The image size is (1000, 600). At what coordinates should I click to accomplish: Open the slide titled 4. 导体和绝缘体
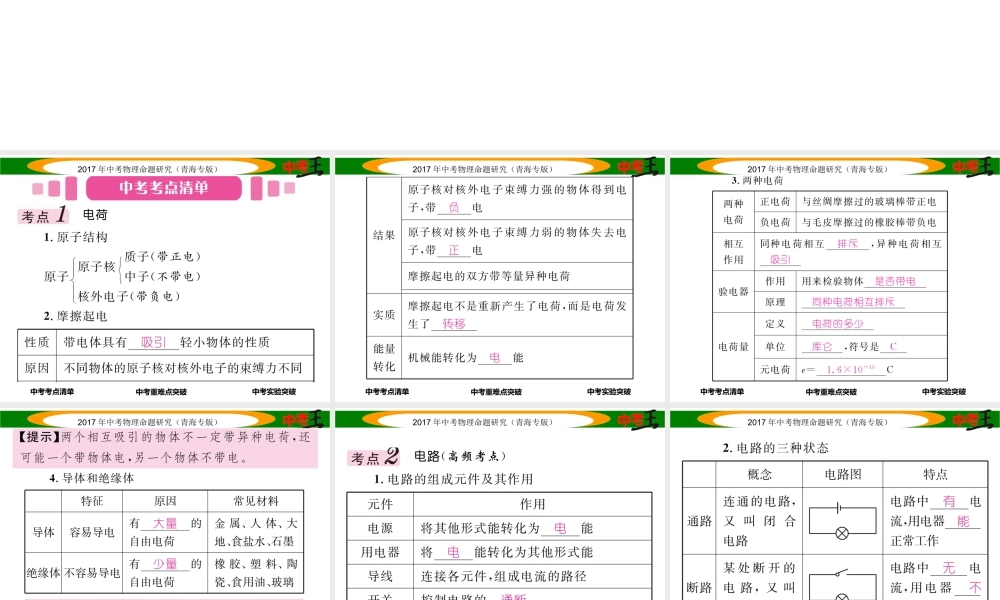[165, 505]
